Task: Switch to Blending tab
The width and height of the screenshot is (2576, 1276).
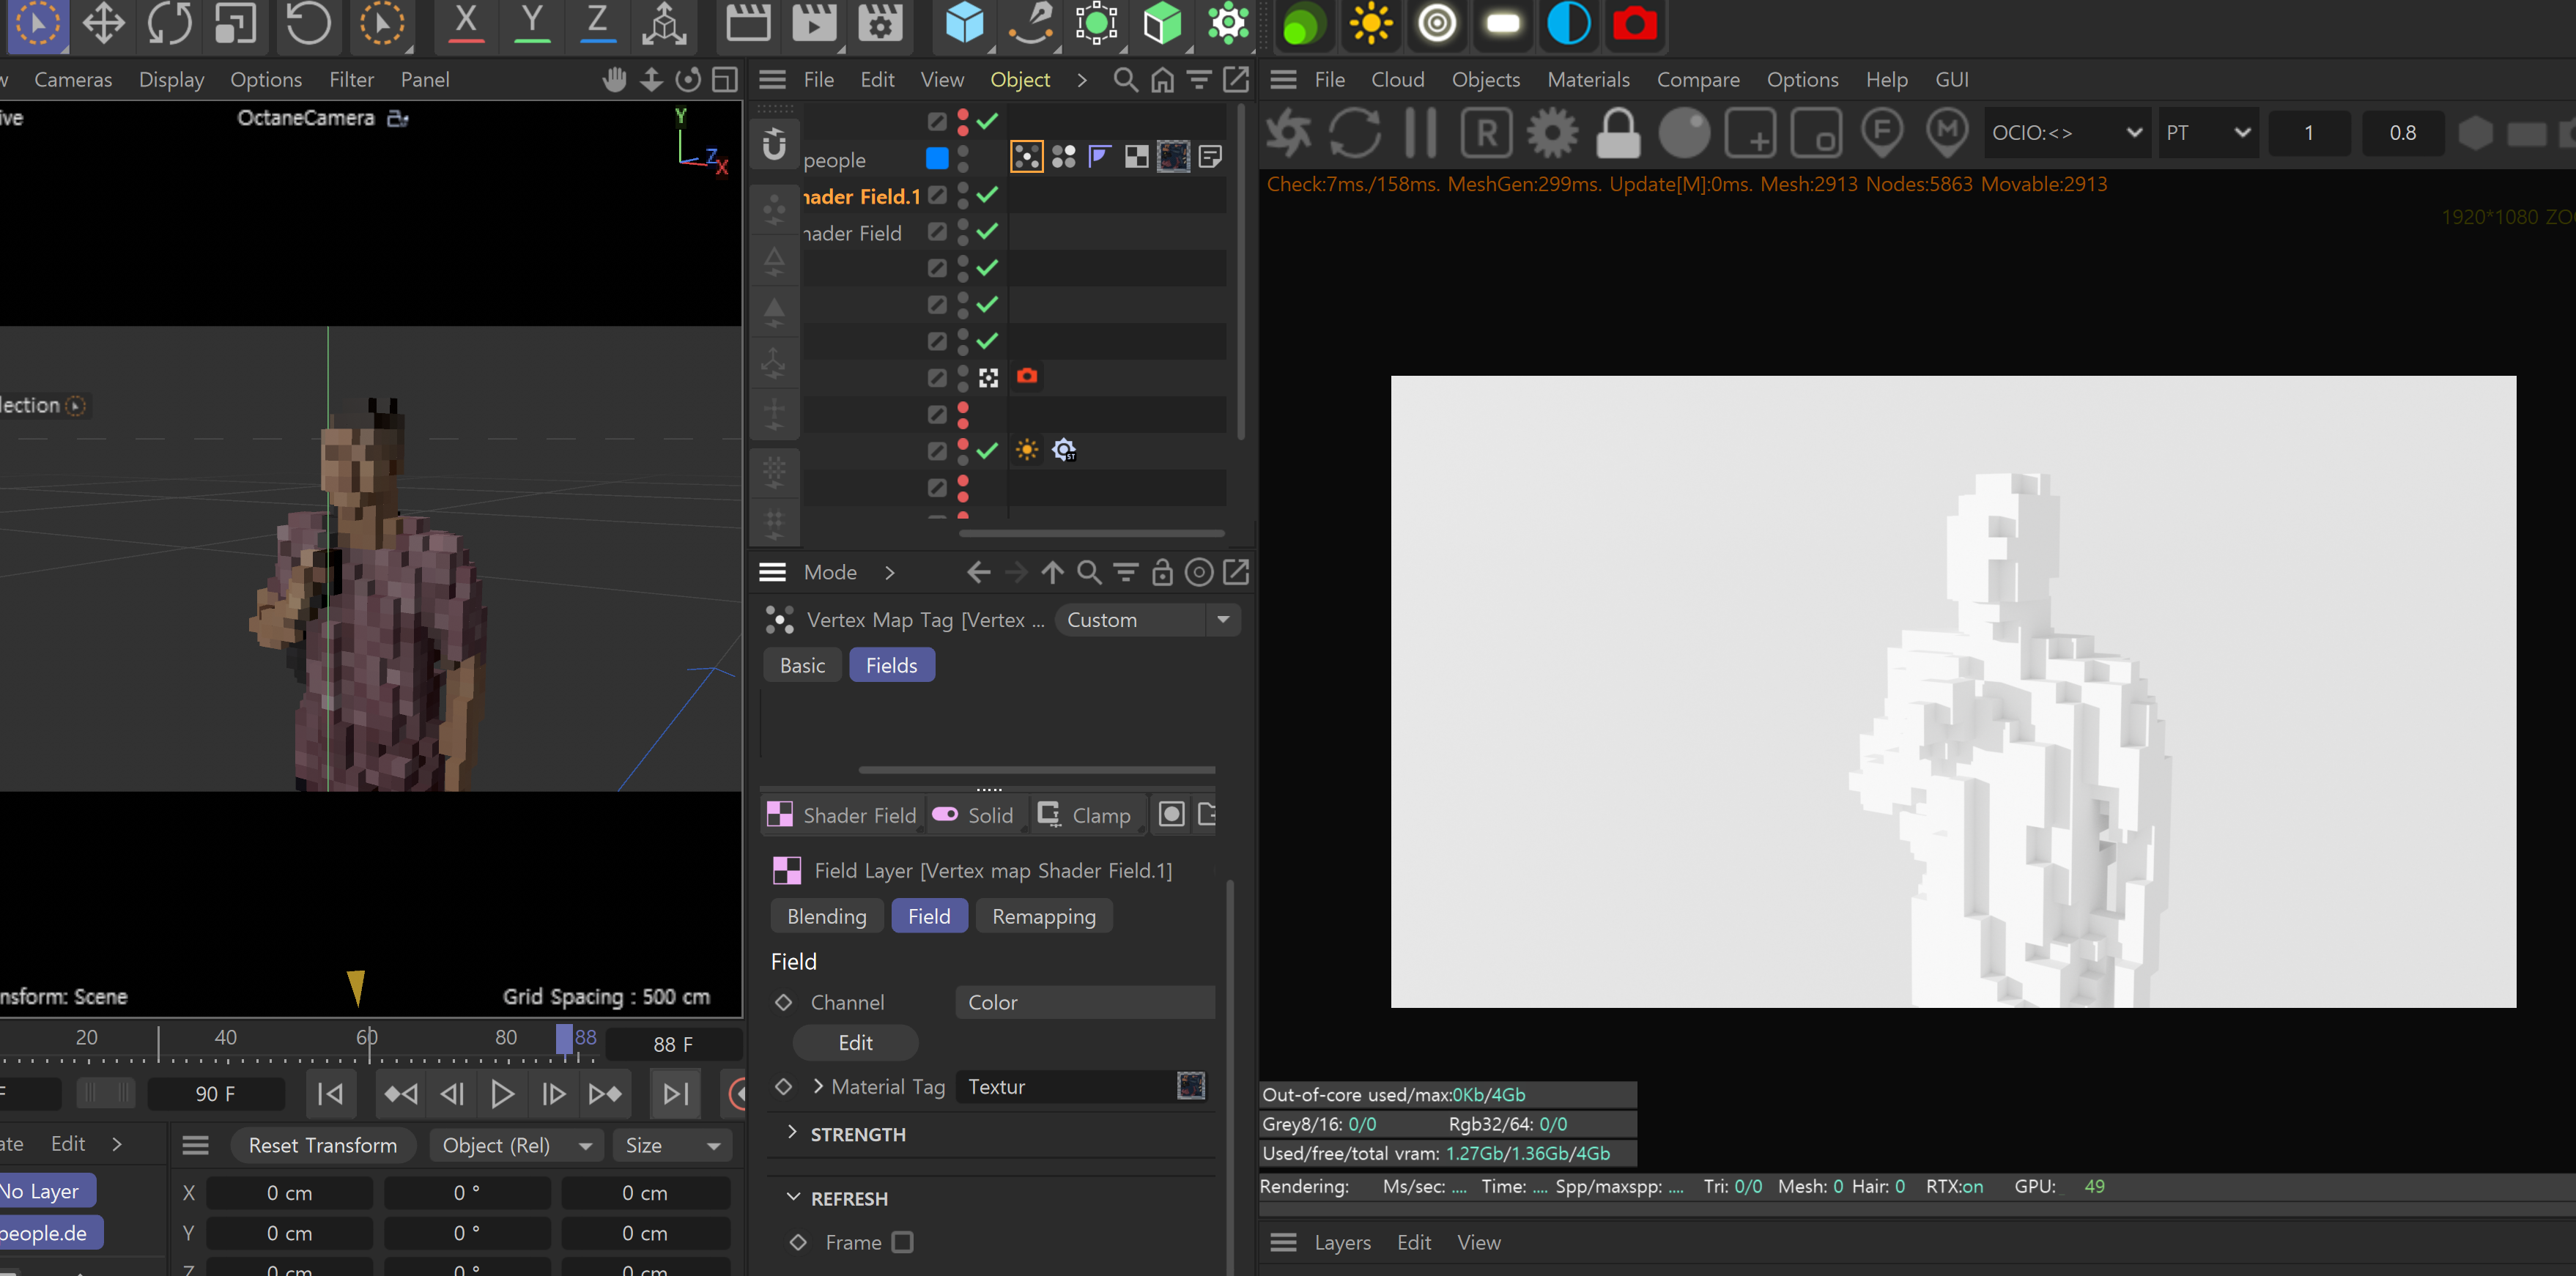Action: tap(826, 917)
